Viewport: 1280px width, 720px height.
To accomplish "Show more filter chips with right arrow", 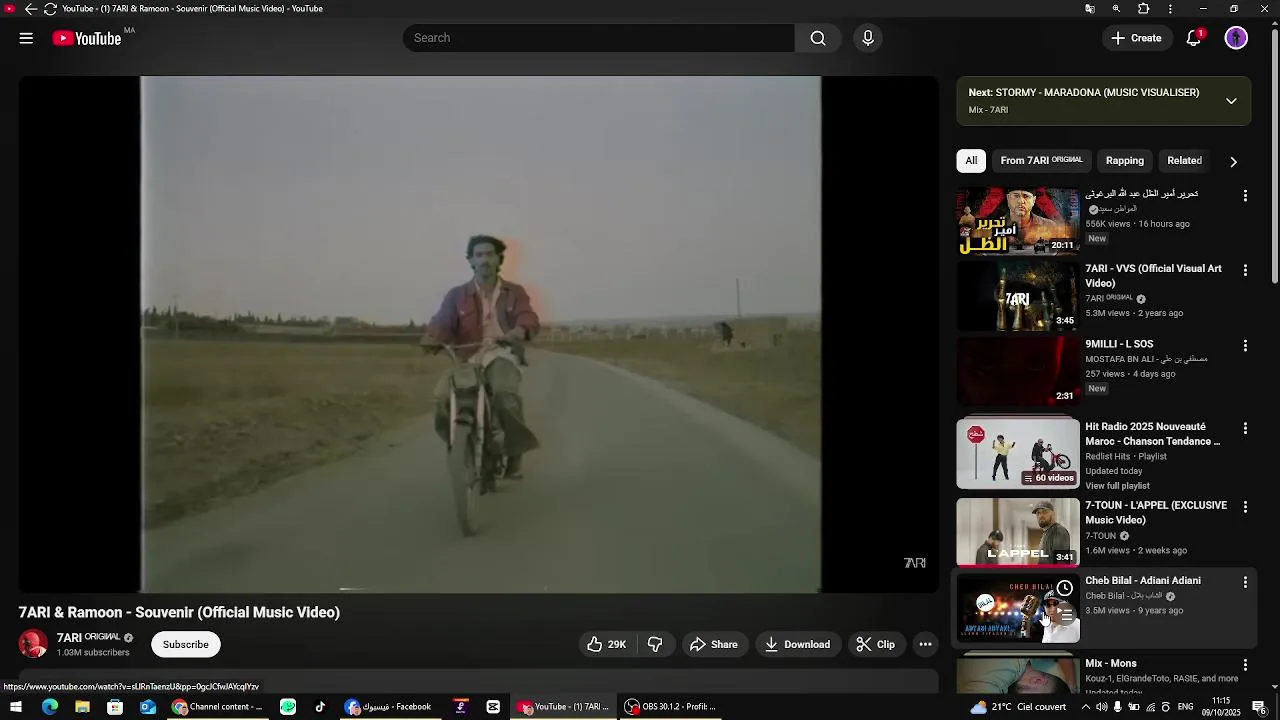I will coord(1233,161).
